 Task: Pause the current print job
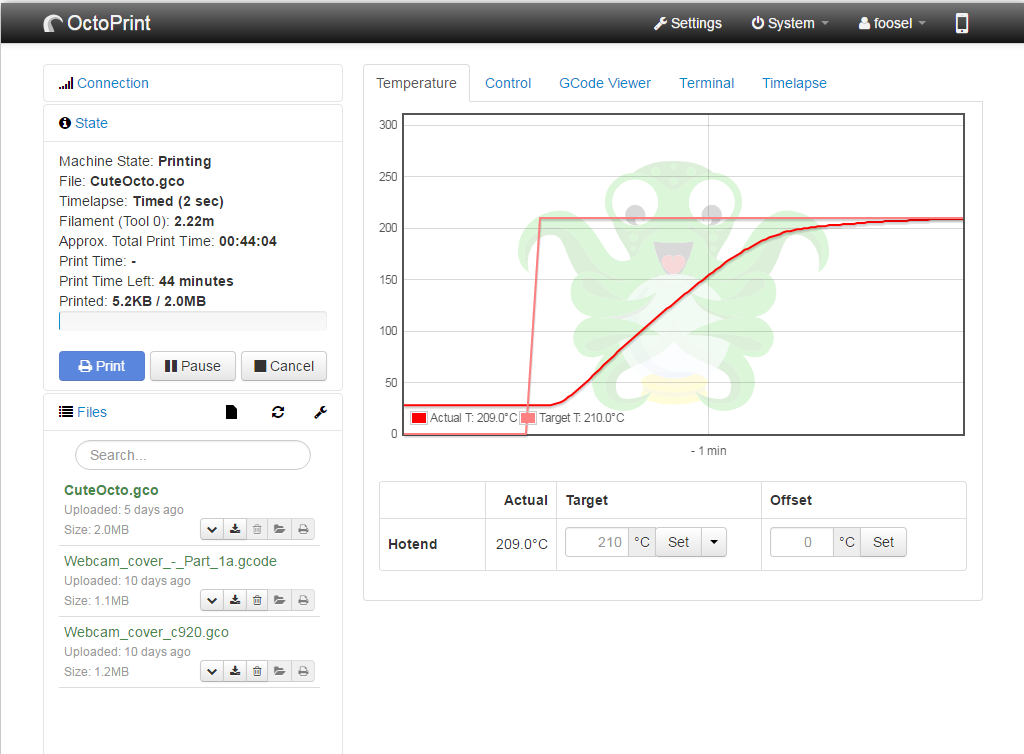(192, 365)
